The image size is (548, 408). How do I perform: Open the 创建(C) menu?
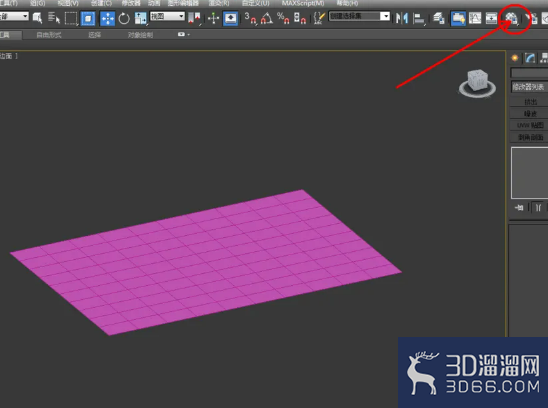tap(101, 3)
